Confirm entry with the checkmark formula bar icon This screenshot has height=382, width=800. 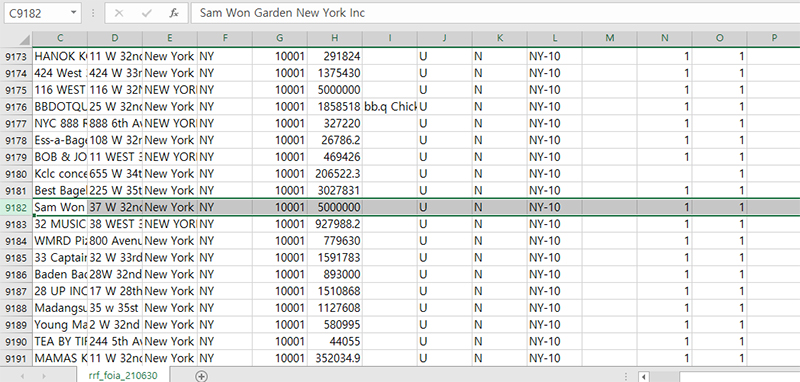[146, 13]
